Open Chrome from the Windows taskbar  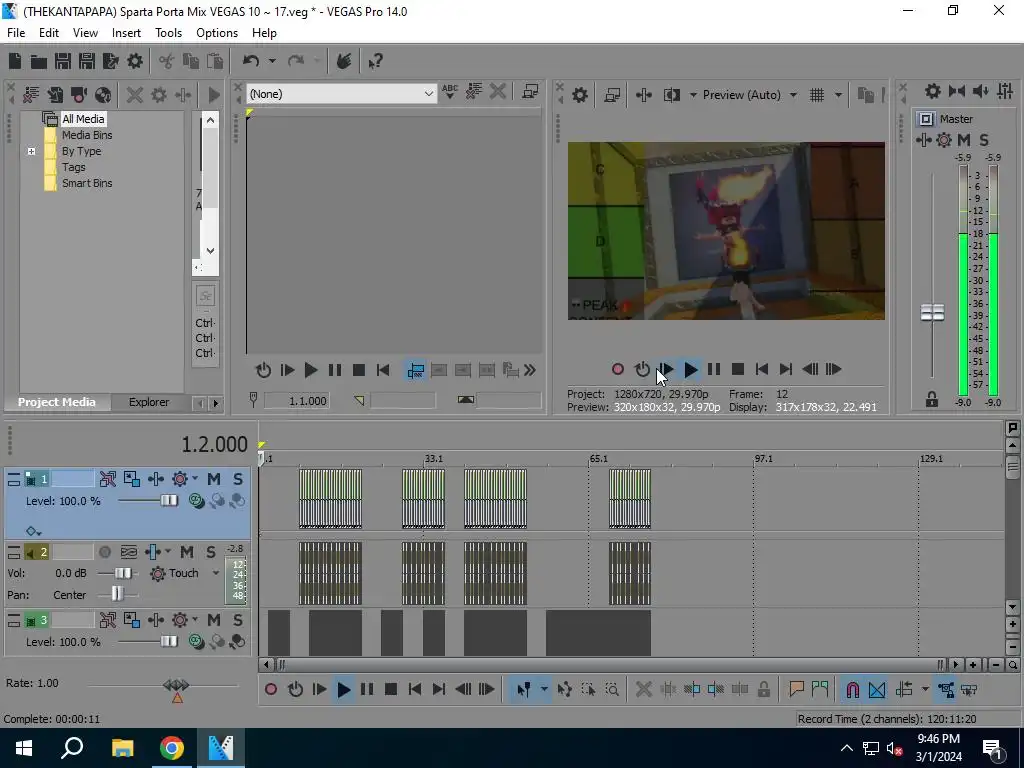click(172, 748)
